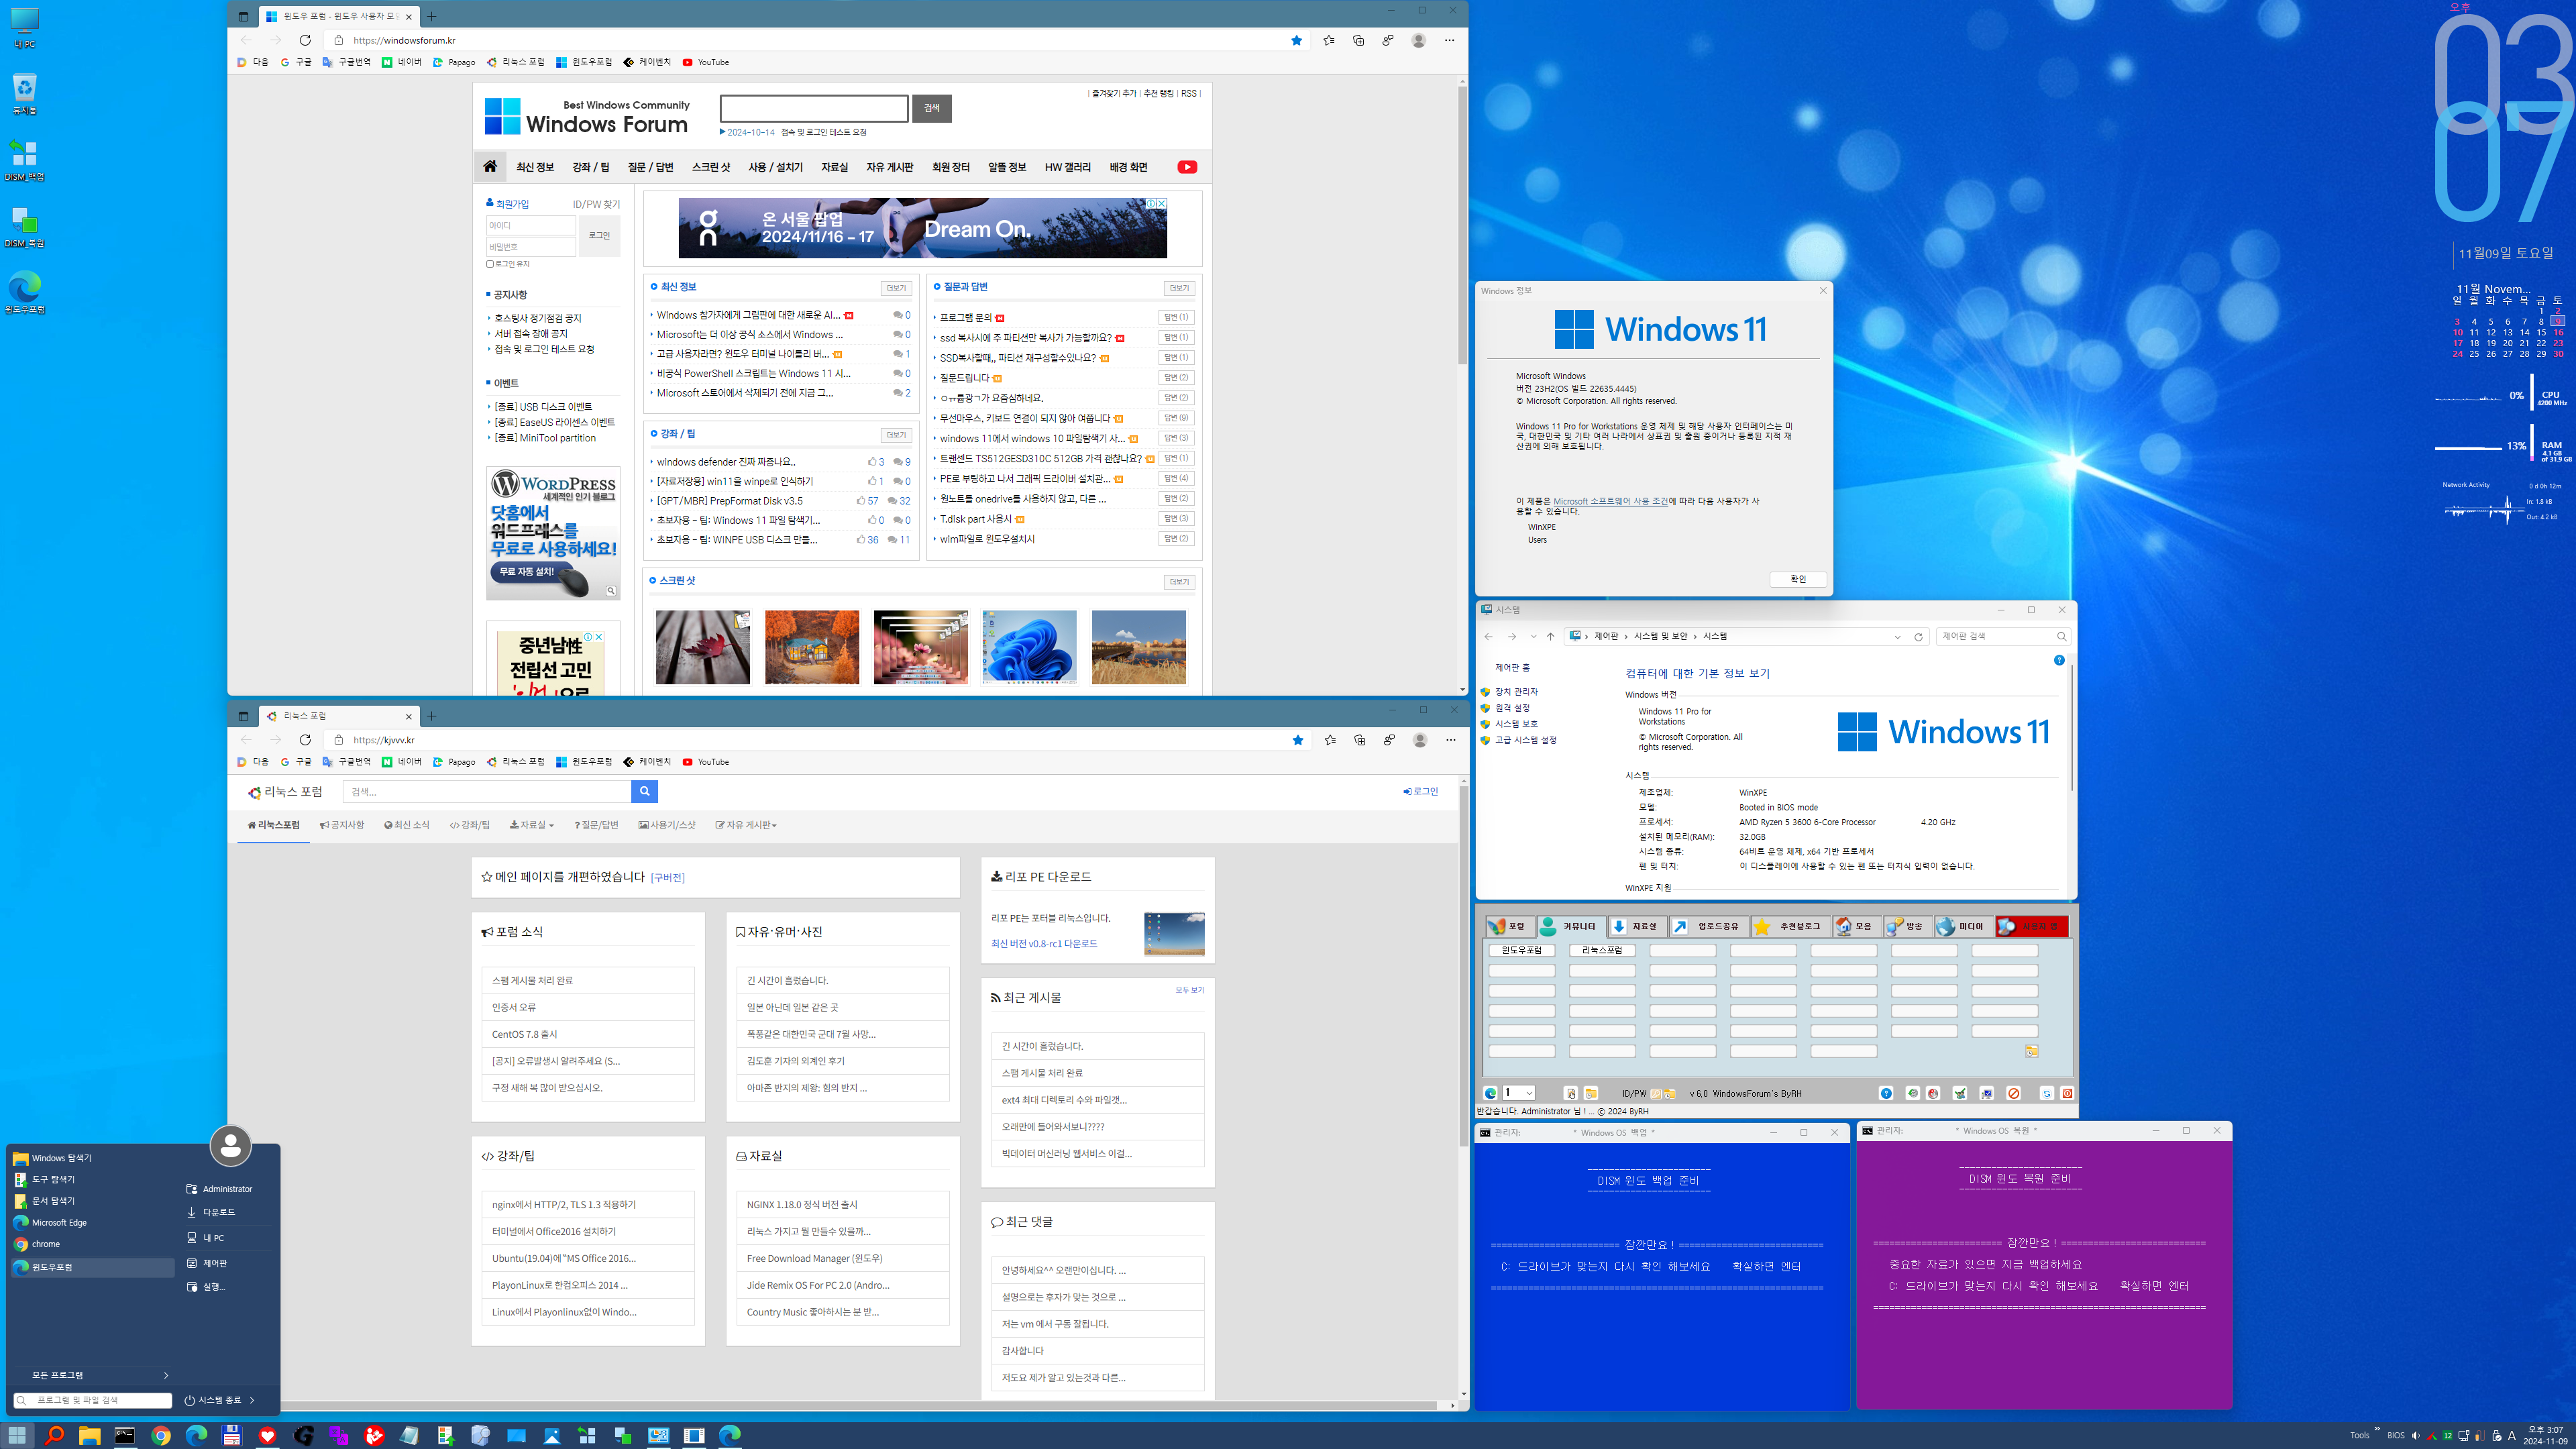Check the 로그인 유지 checkbox

pyautogui.click(x=490, y=264)
